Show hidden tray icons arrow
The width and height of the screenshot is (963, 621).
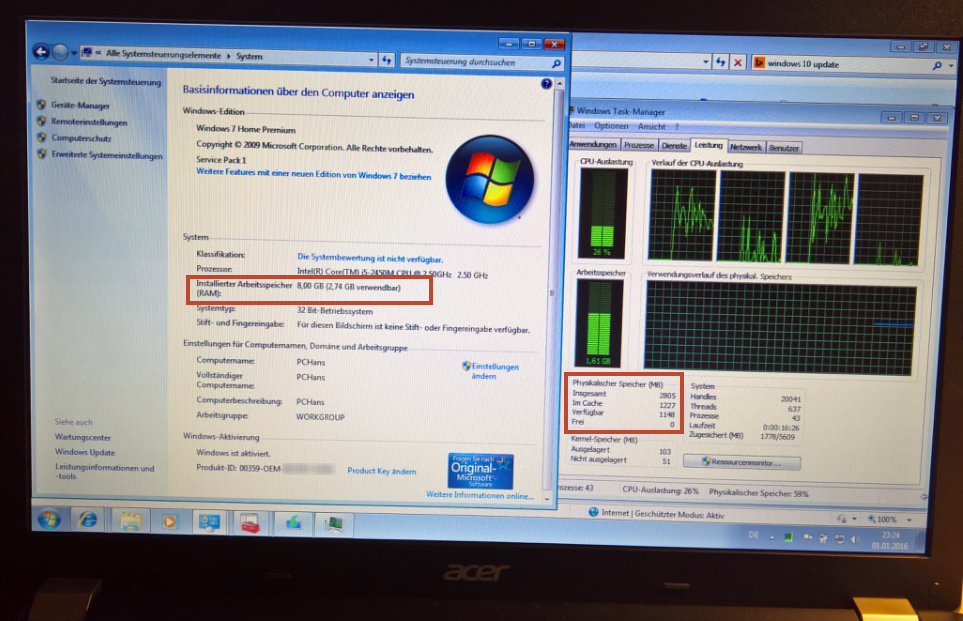pyautogui.click(x=772, y=537)
